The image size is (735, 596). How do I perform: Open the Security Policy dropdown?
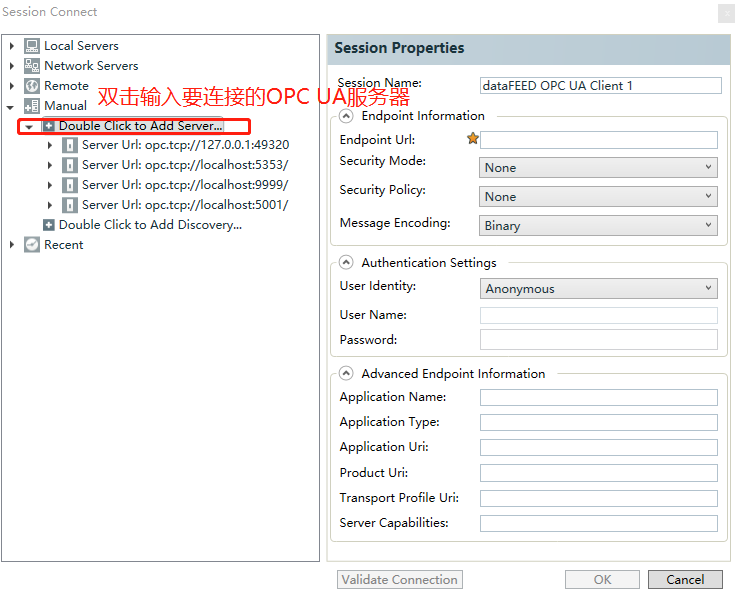click(598, 197)
